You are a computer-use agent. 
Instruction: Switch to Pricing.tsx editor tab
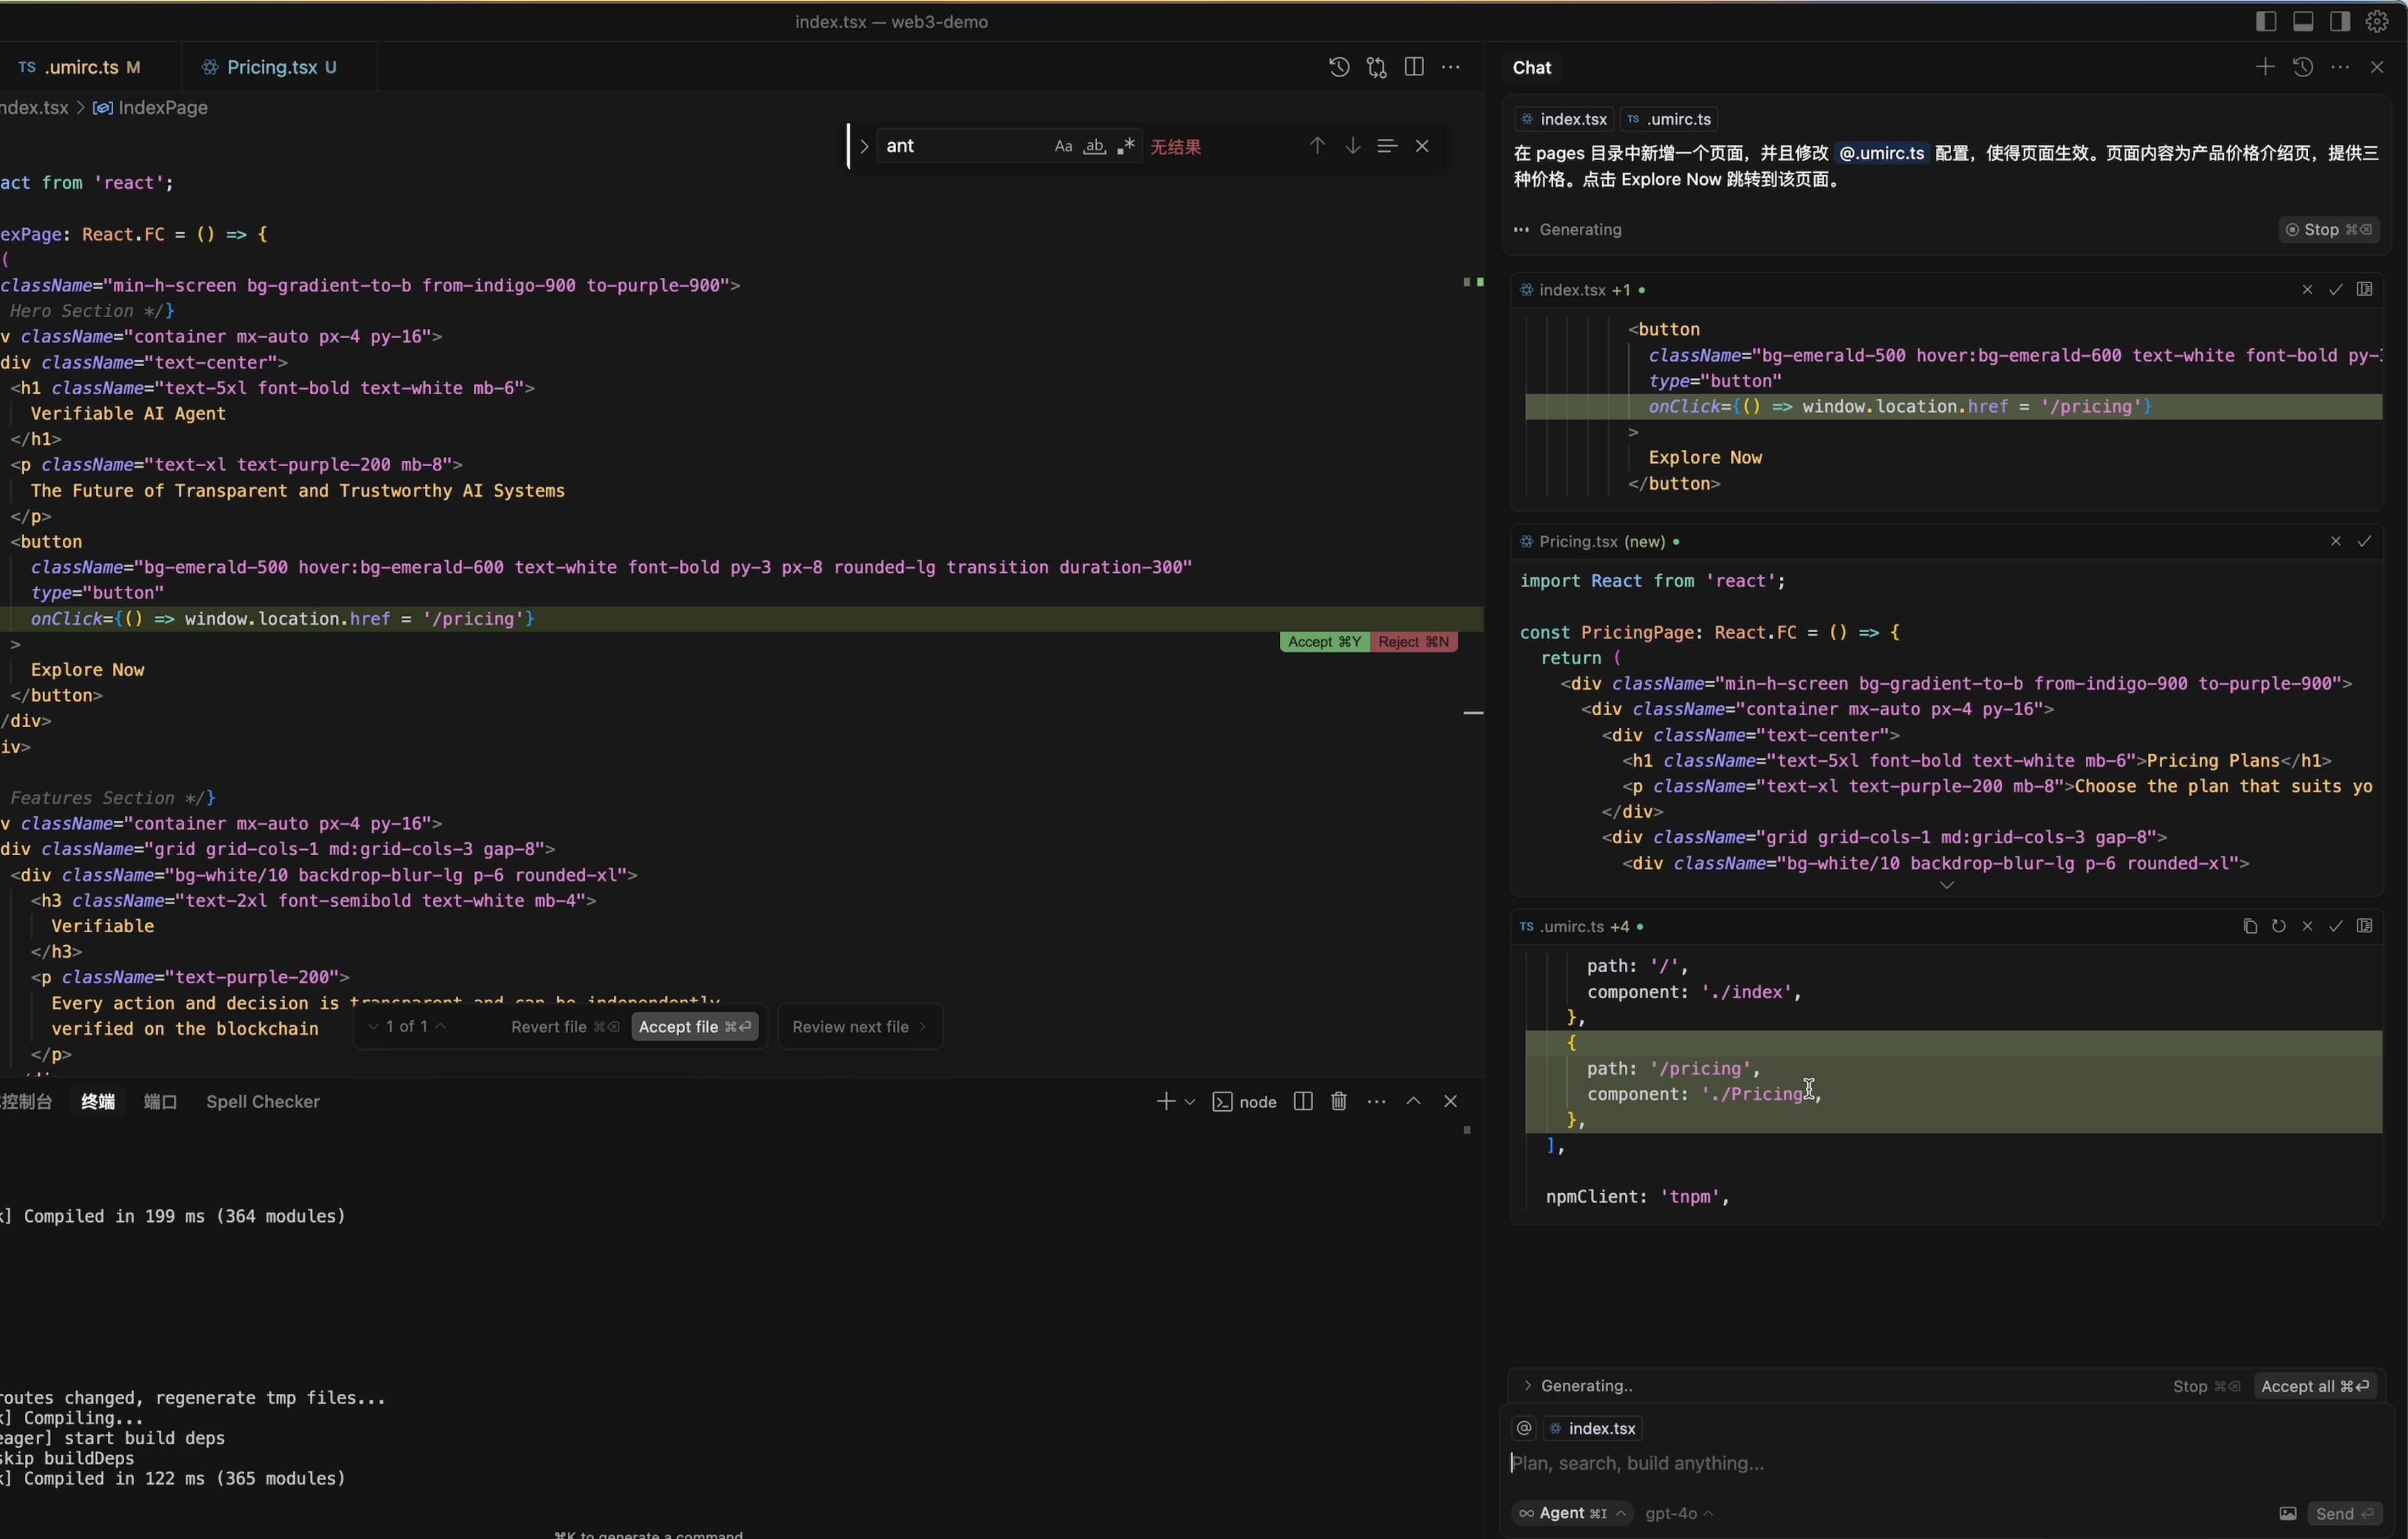271,67
